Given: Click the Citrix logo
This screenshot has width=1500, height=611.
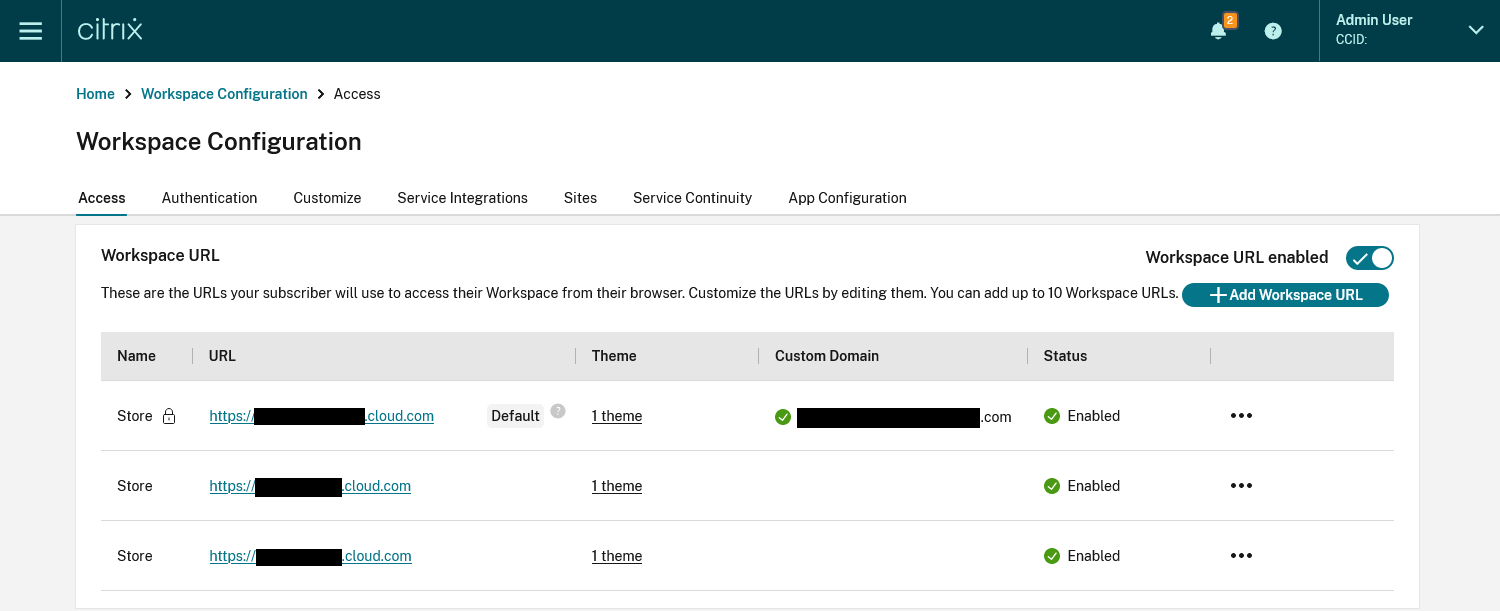Looking at the screenshot, I should coord(110,30).
